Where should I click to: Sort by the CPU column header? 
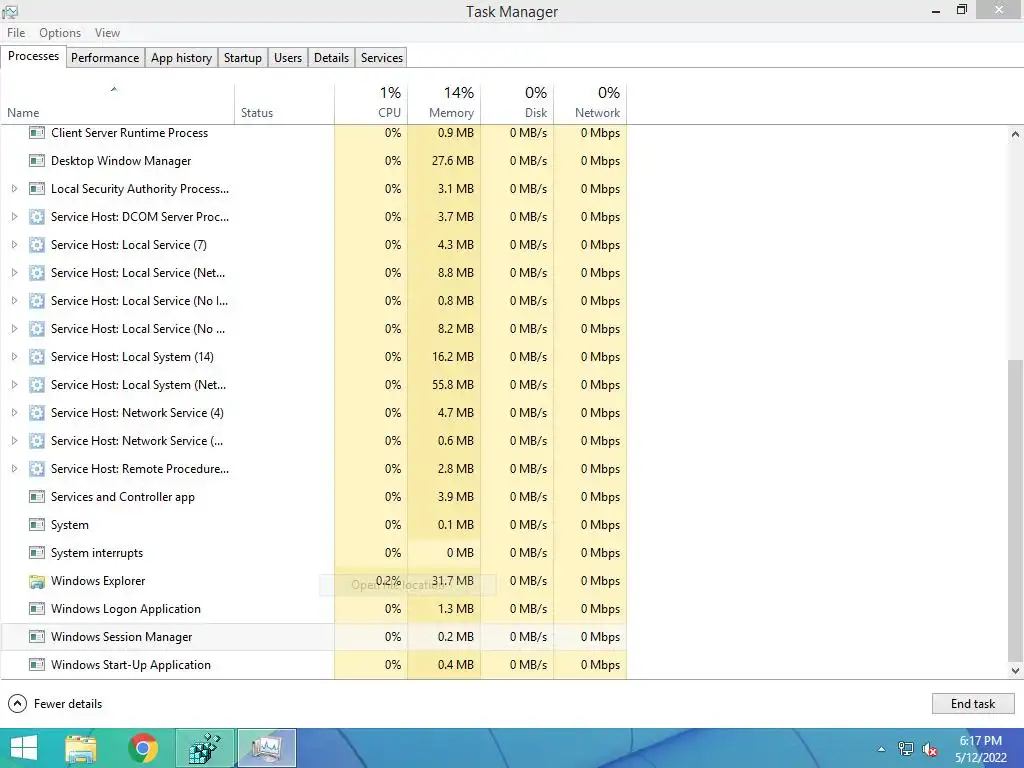pyautogui.click(x=371, y=104)
